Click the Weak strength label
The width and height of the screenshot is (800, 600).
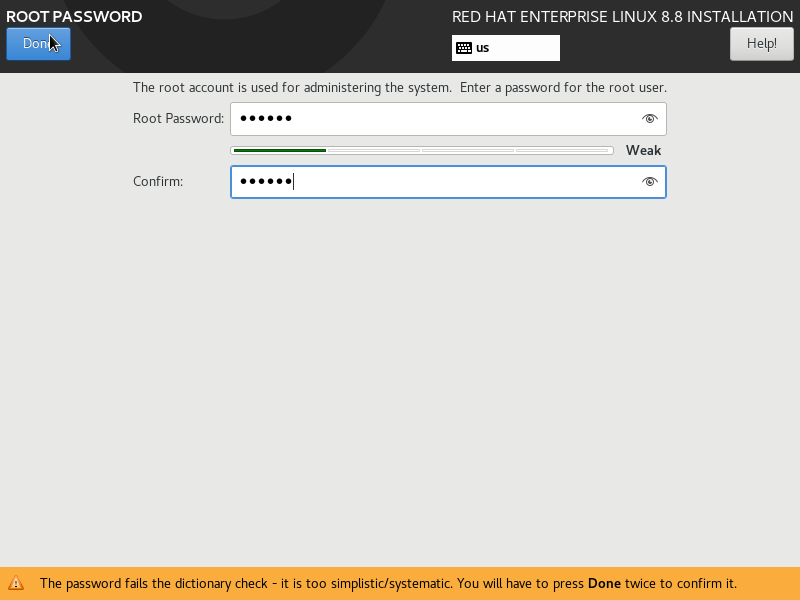point(643,151)
